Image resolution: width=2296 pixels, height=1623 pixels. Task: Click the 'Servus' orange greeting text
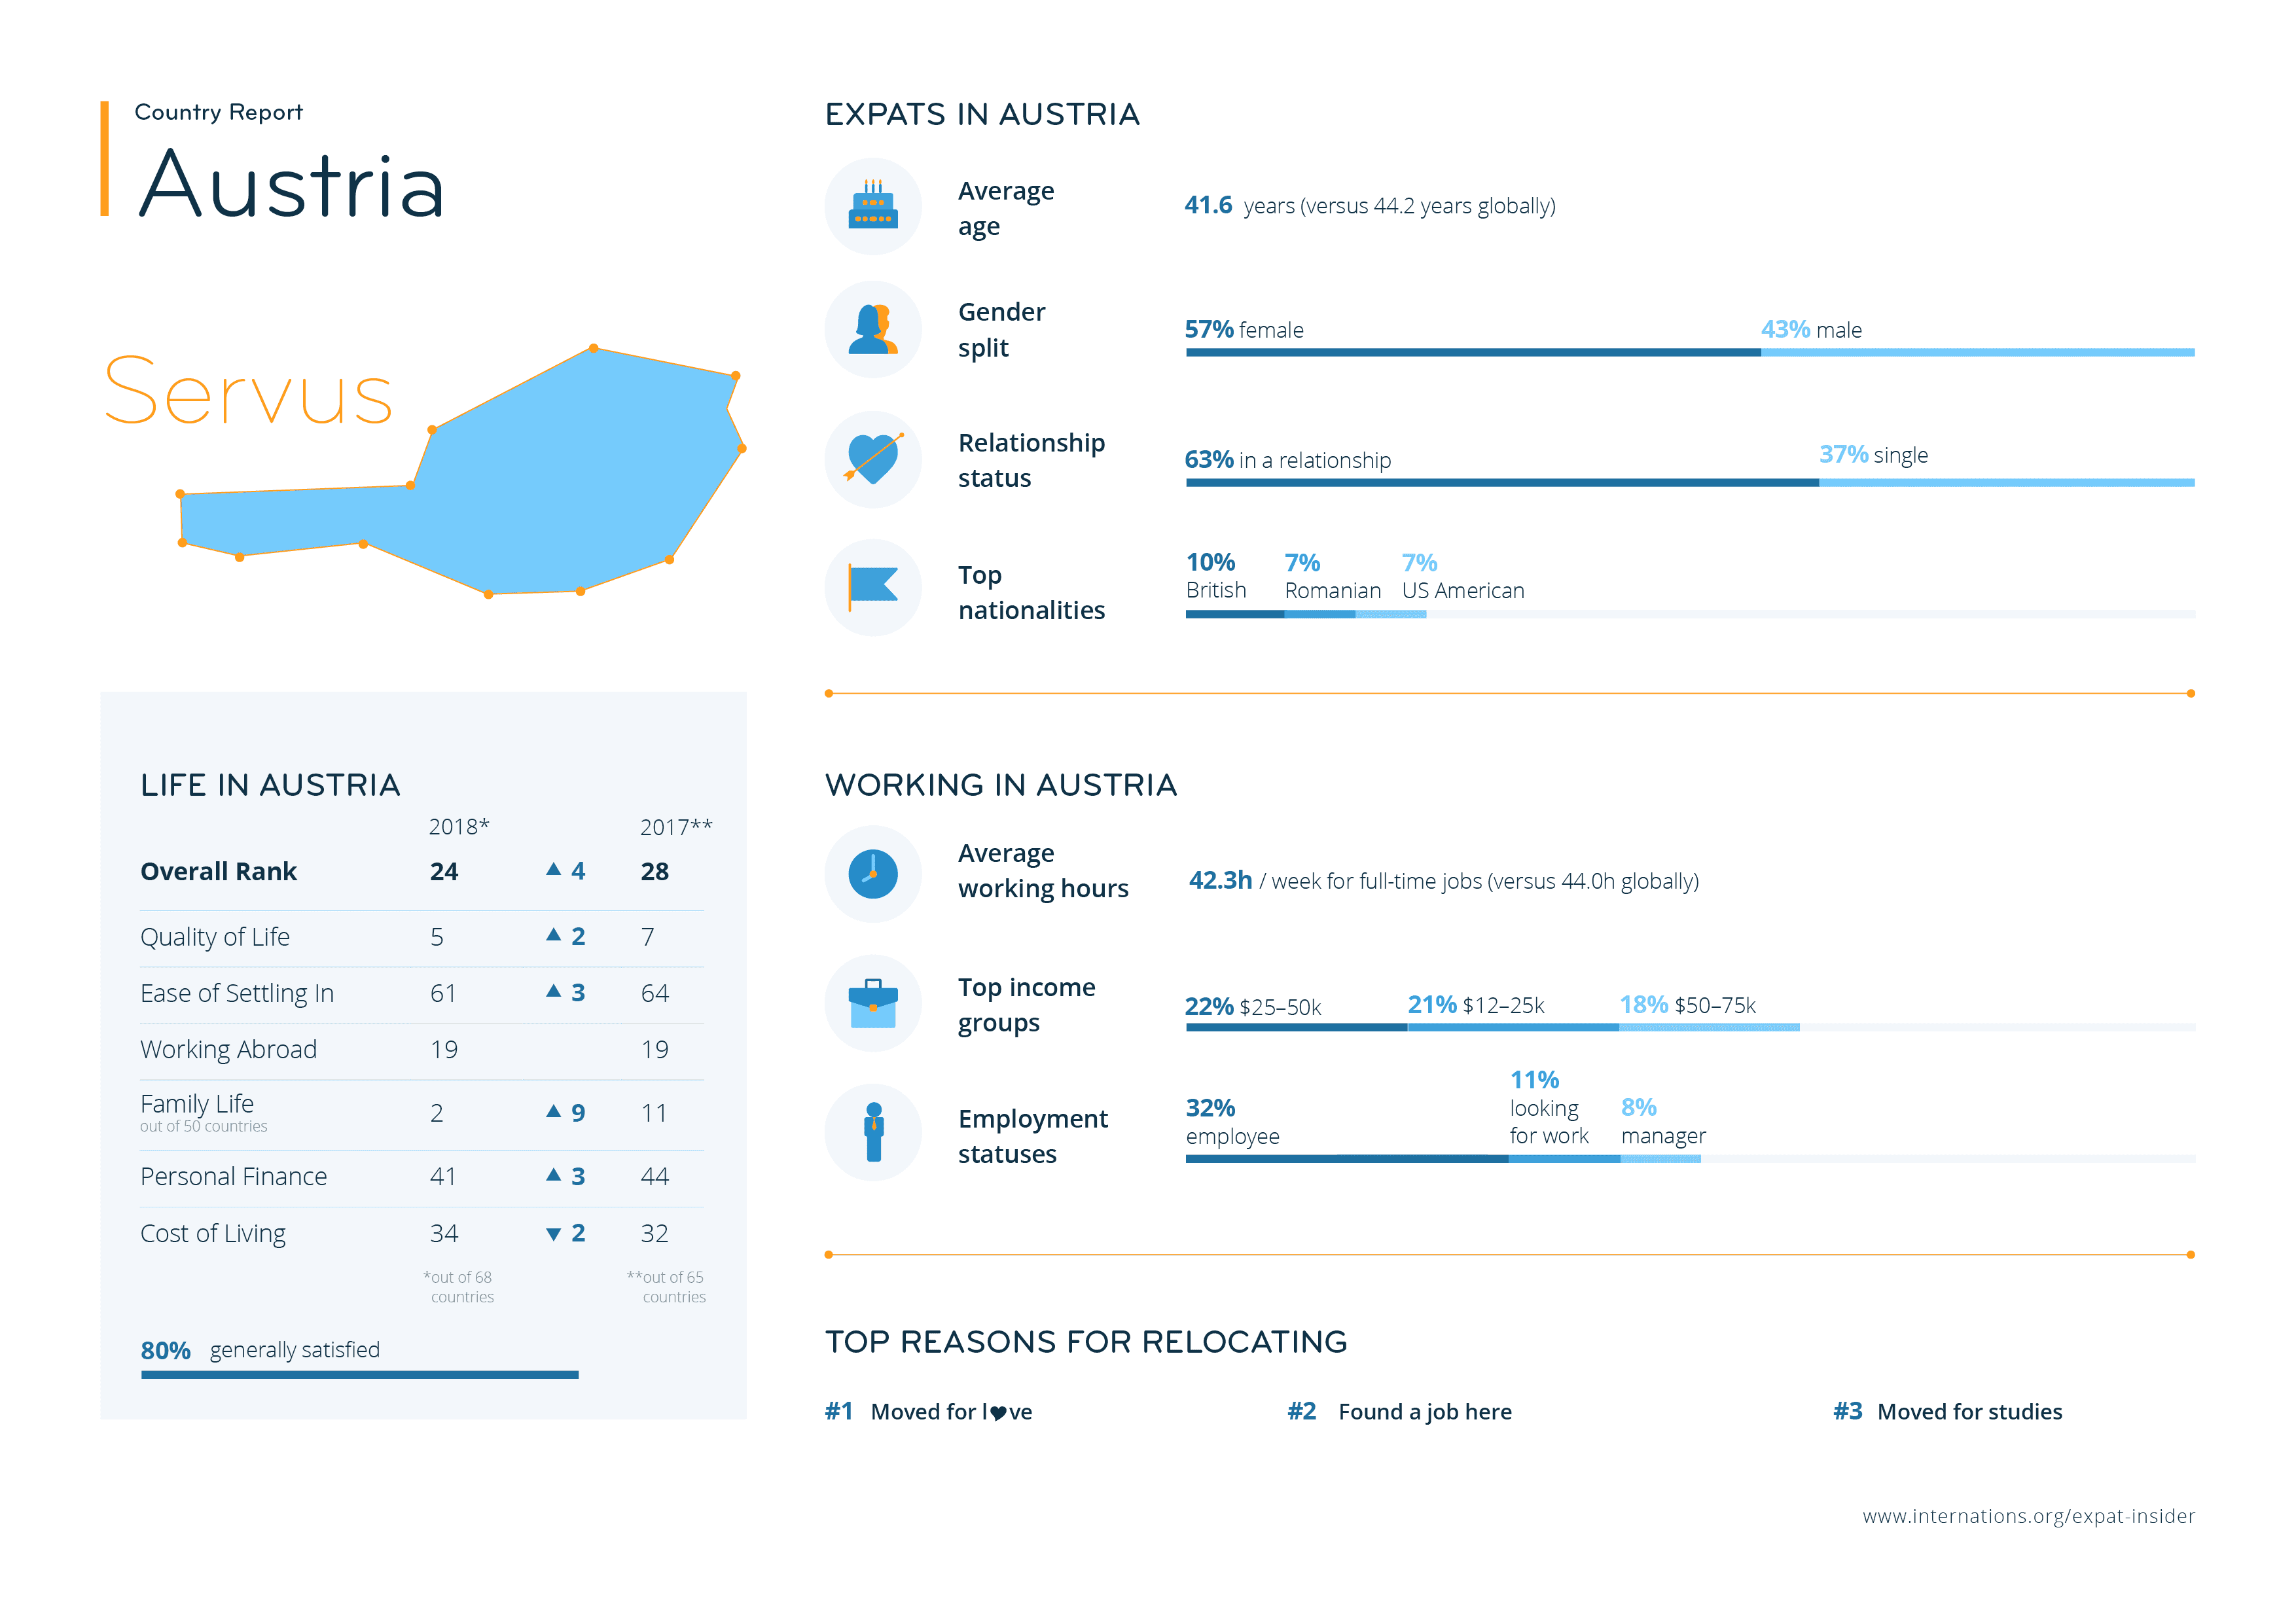tap(248, 392)
